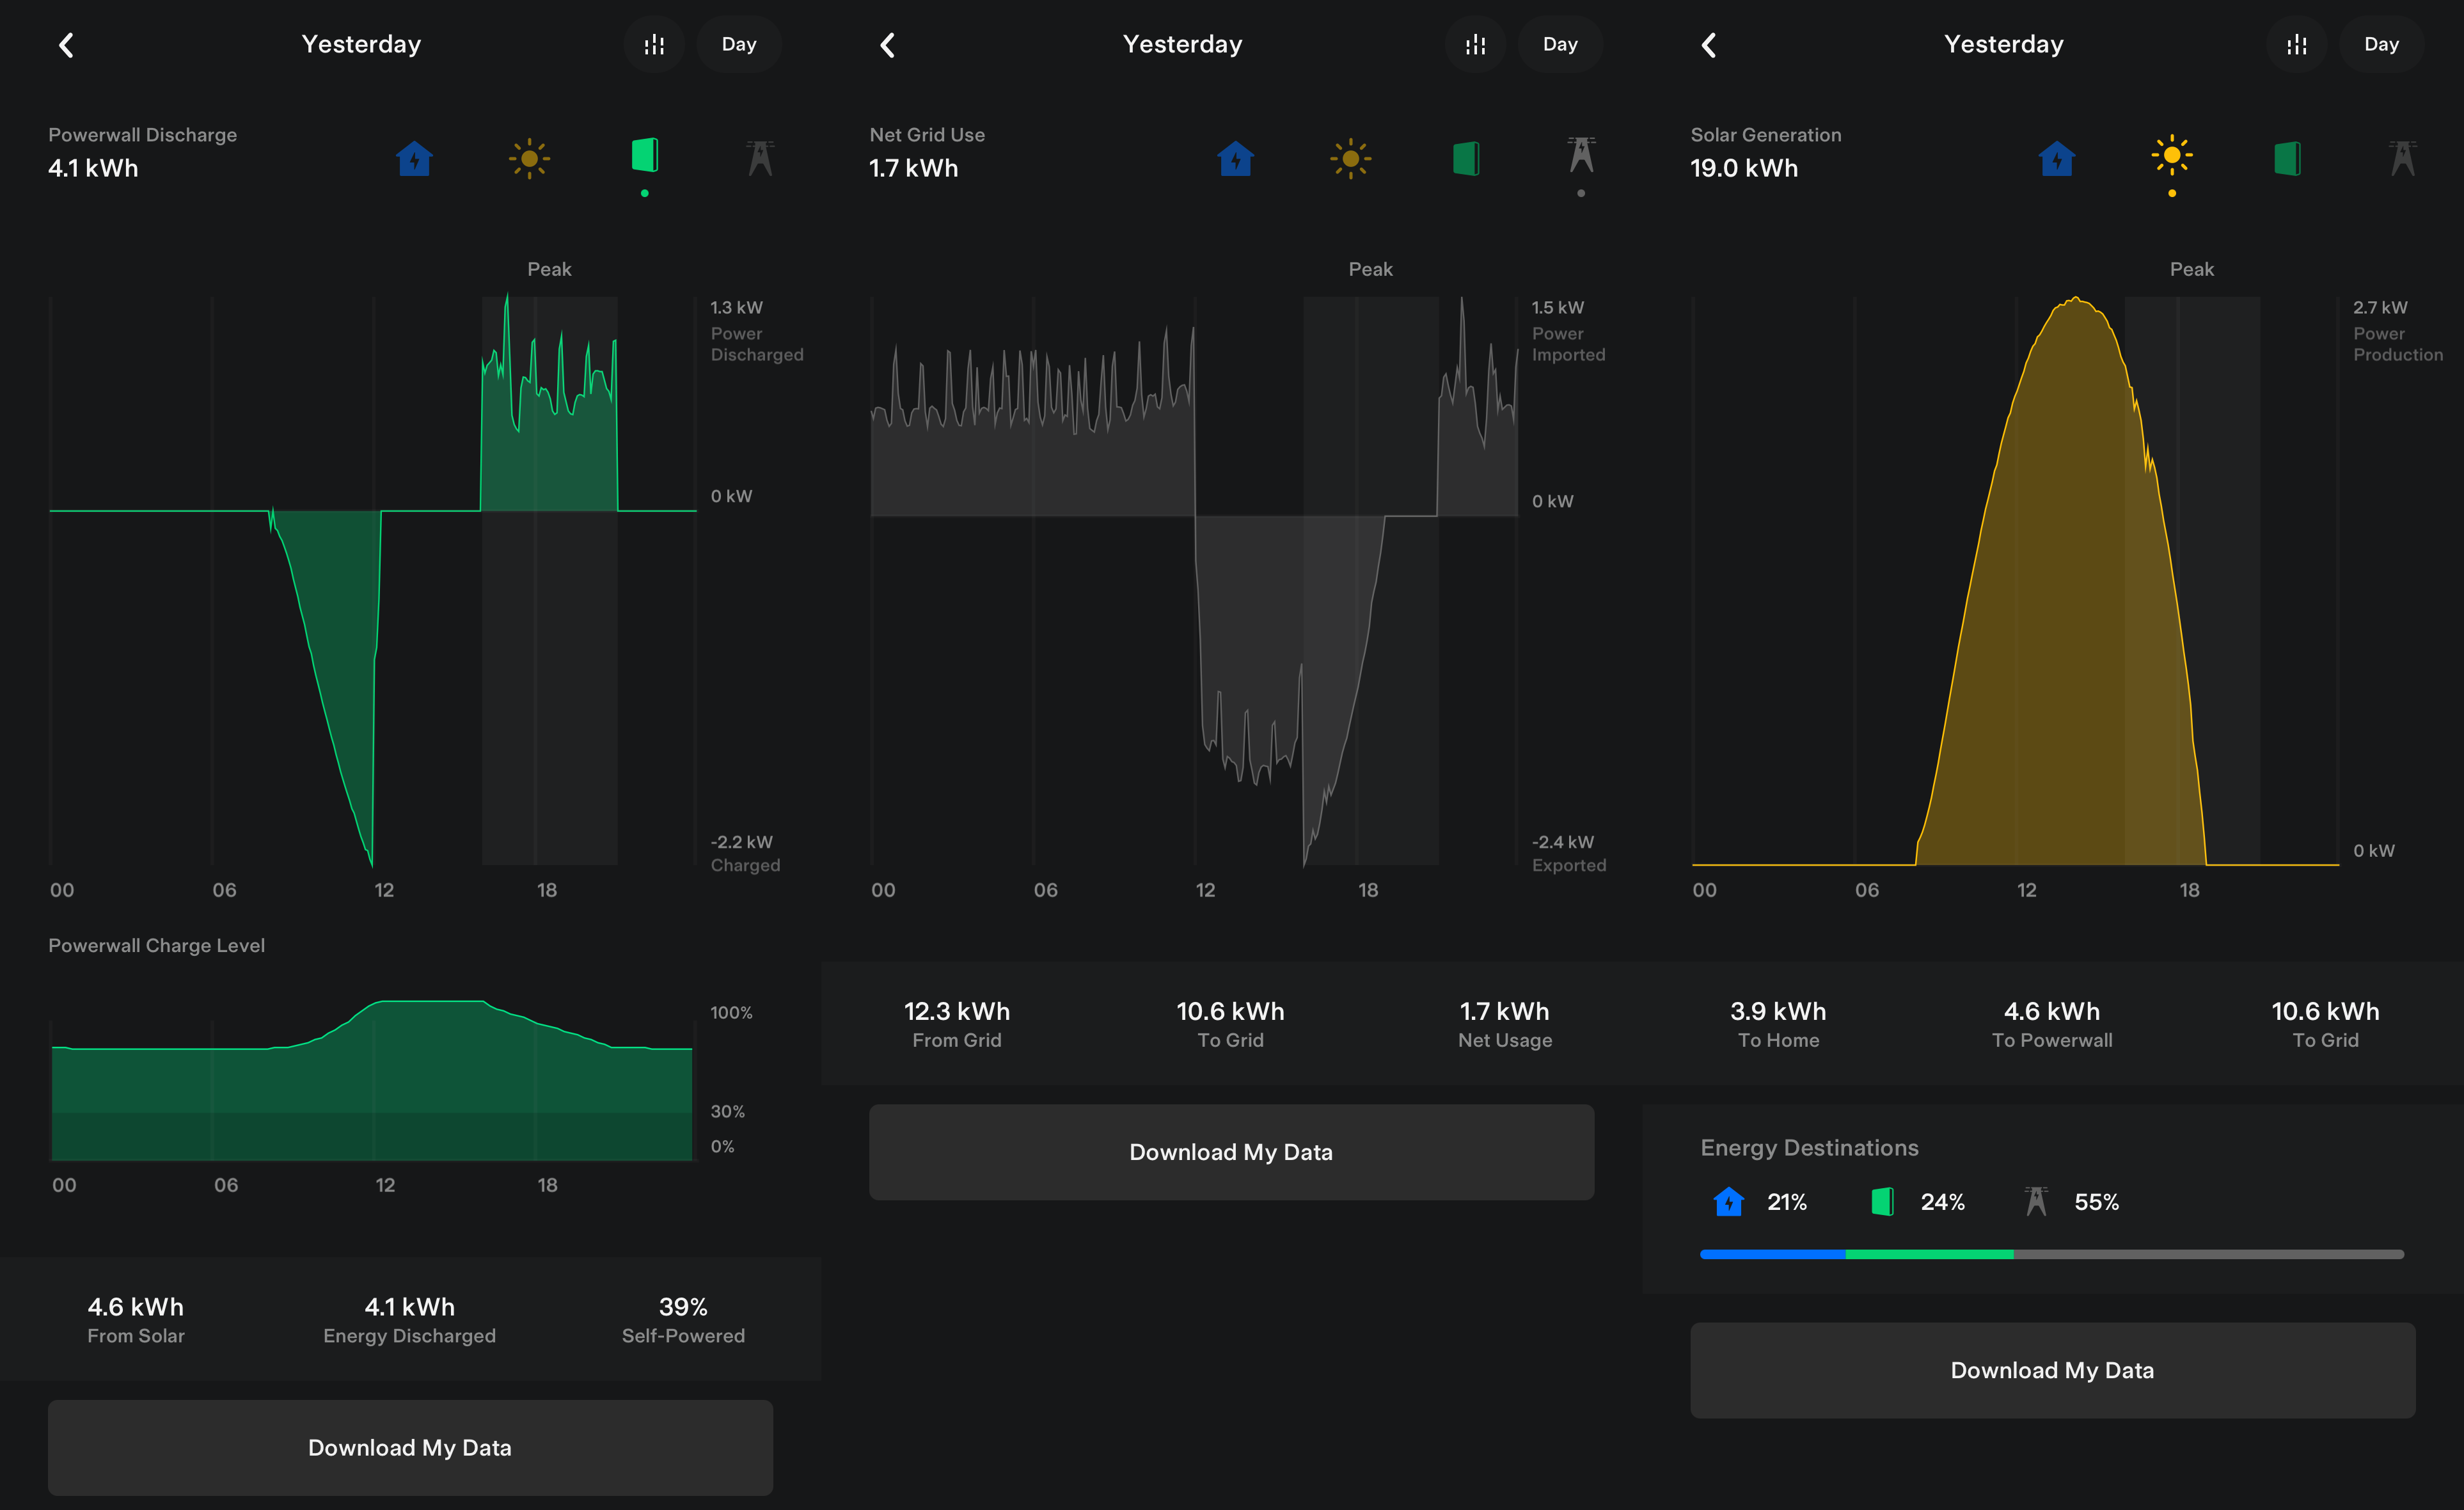Select active Grid tower icon on Net Grid Use screen
The height and width of the screenshot is (1510, 2464).
coord(1581,155)
